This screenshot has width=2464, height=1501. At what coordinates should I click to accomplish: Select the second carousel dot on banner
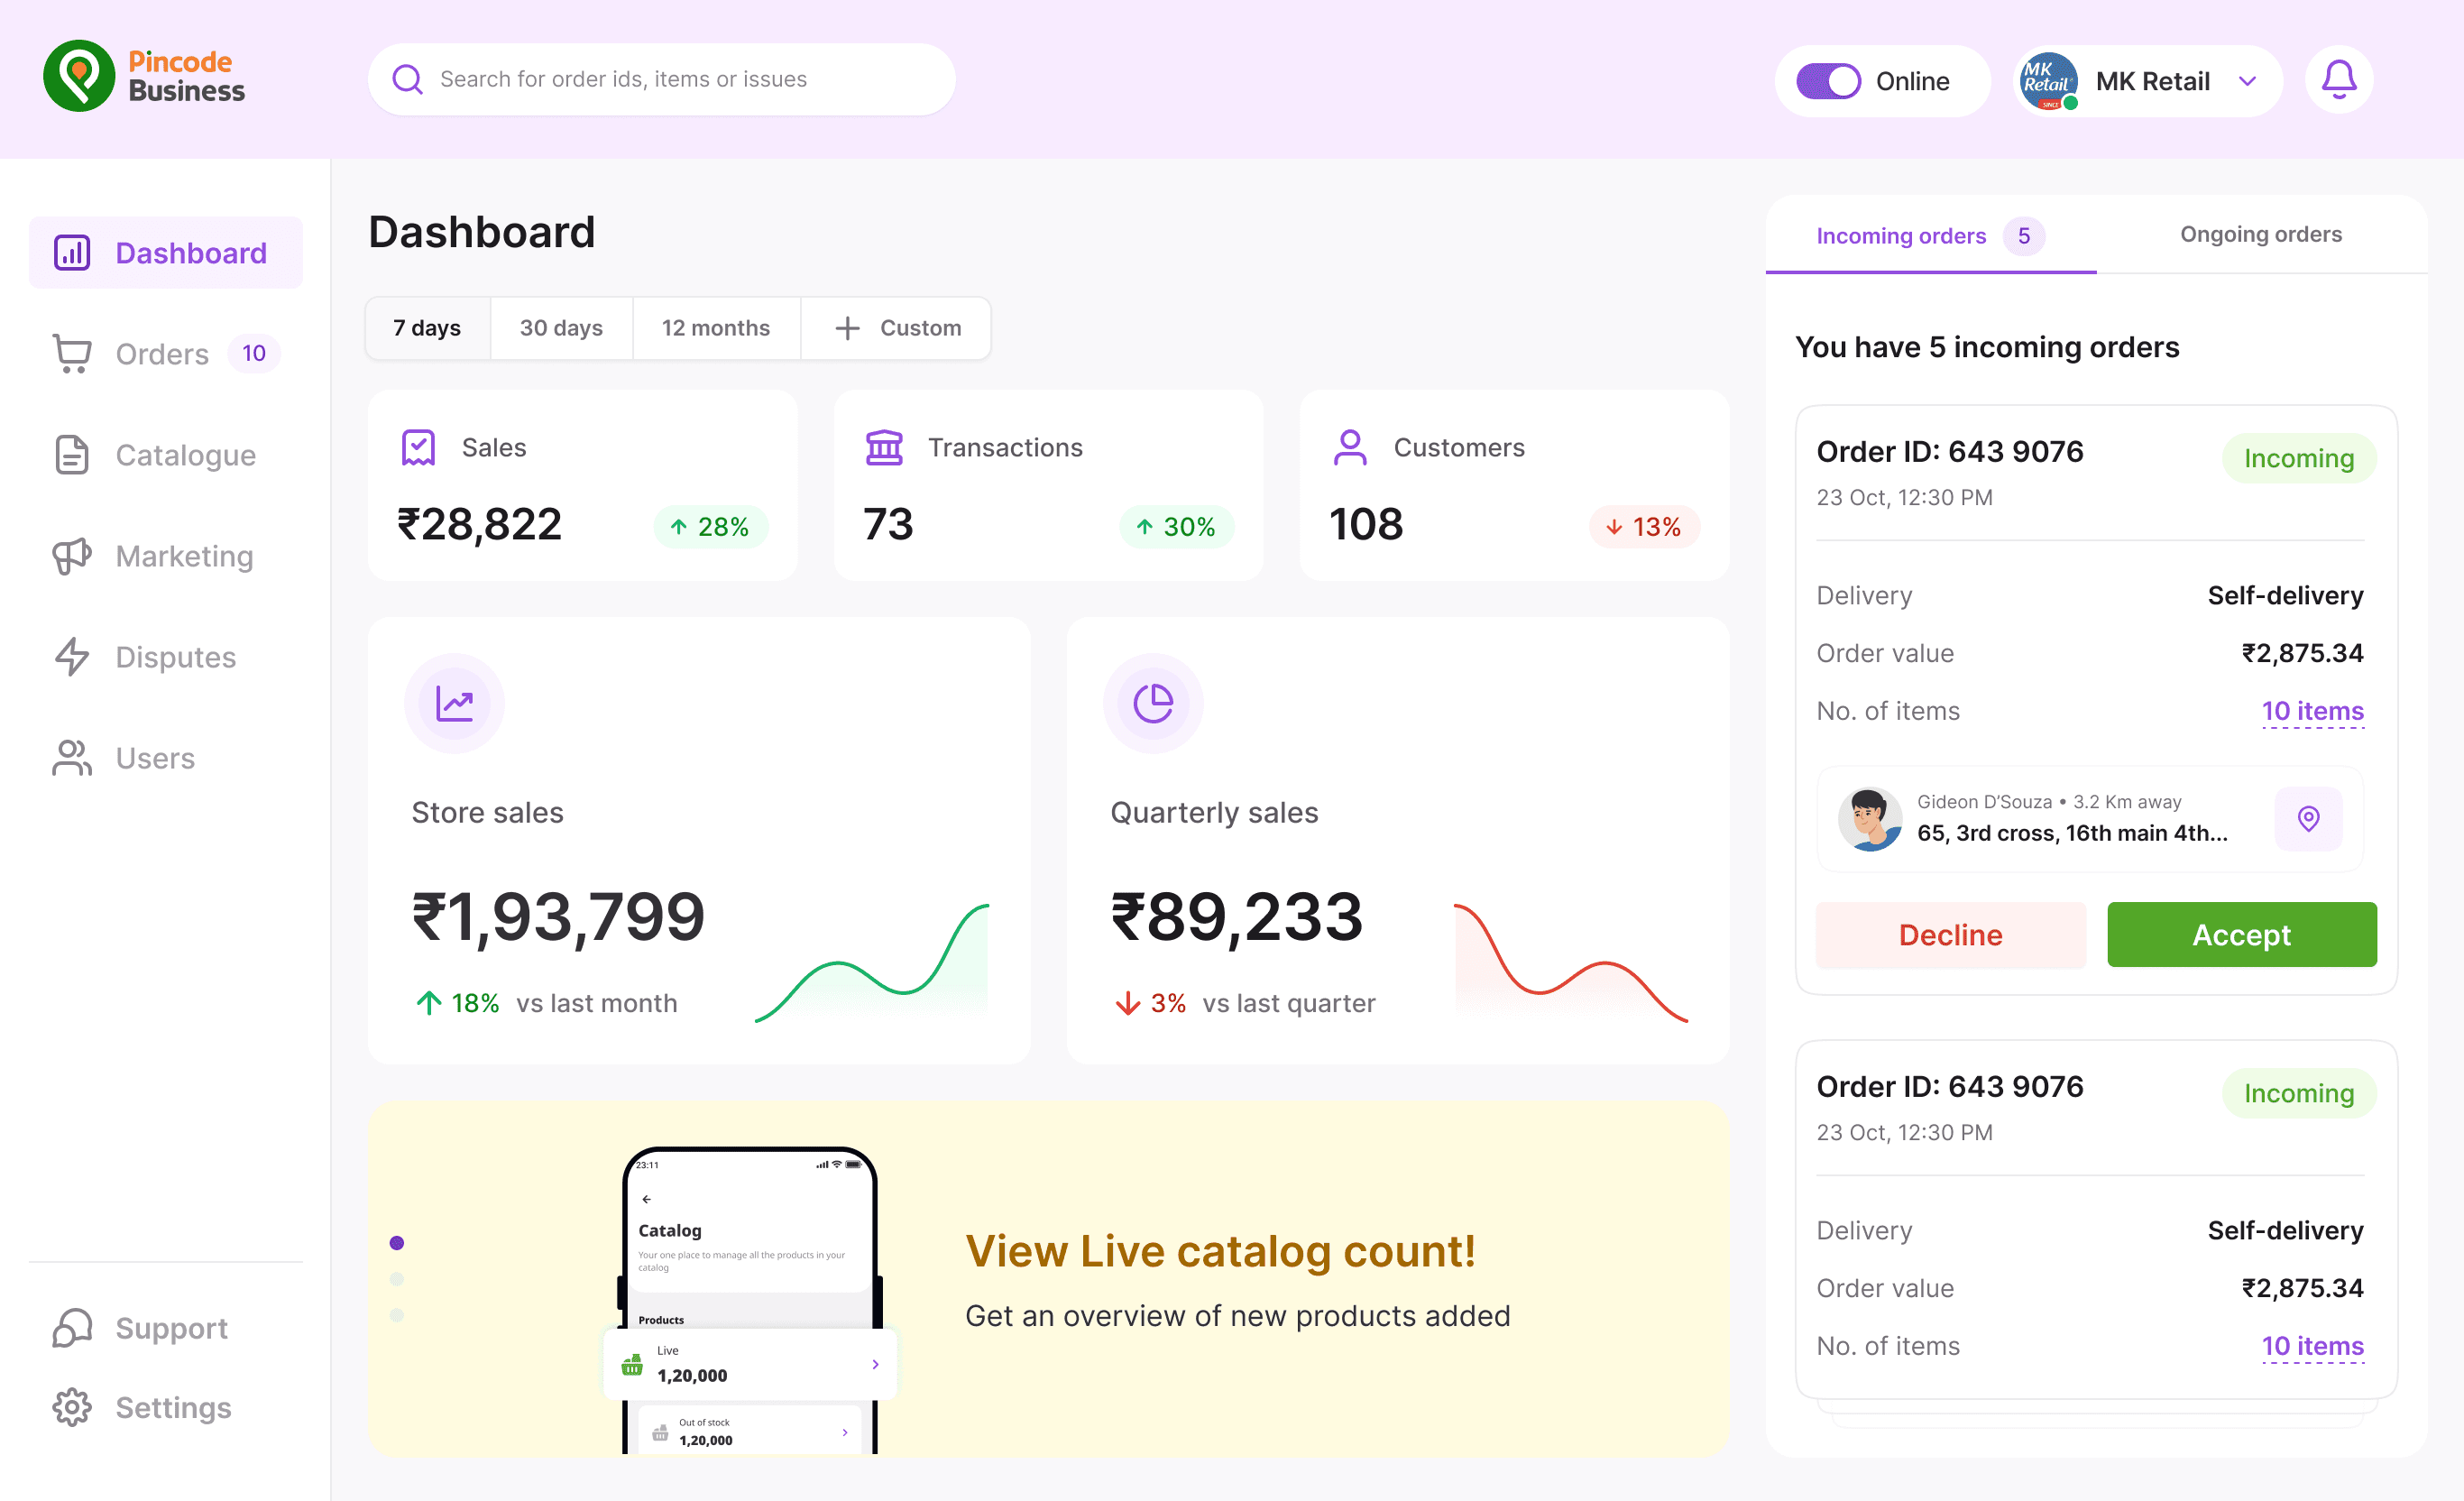397,1279
